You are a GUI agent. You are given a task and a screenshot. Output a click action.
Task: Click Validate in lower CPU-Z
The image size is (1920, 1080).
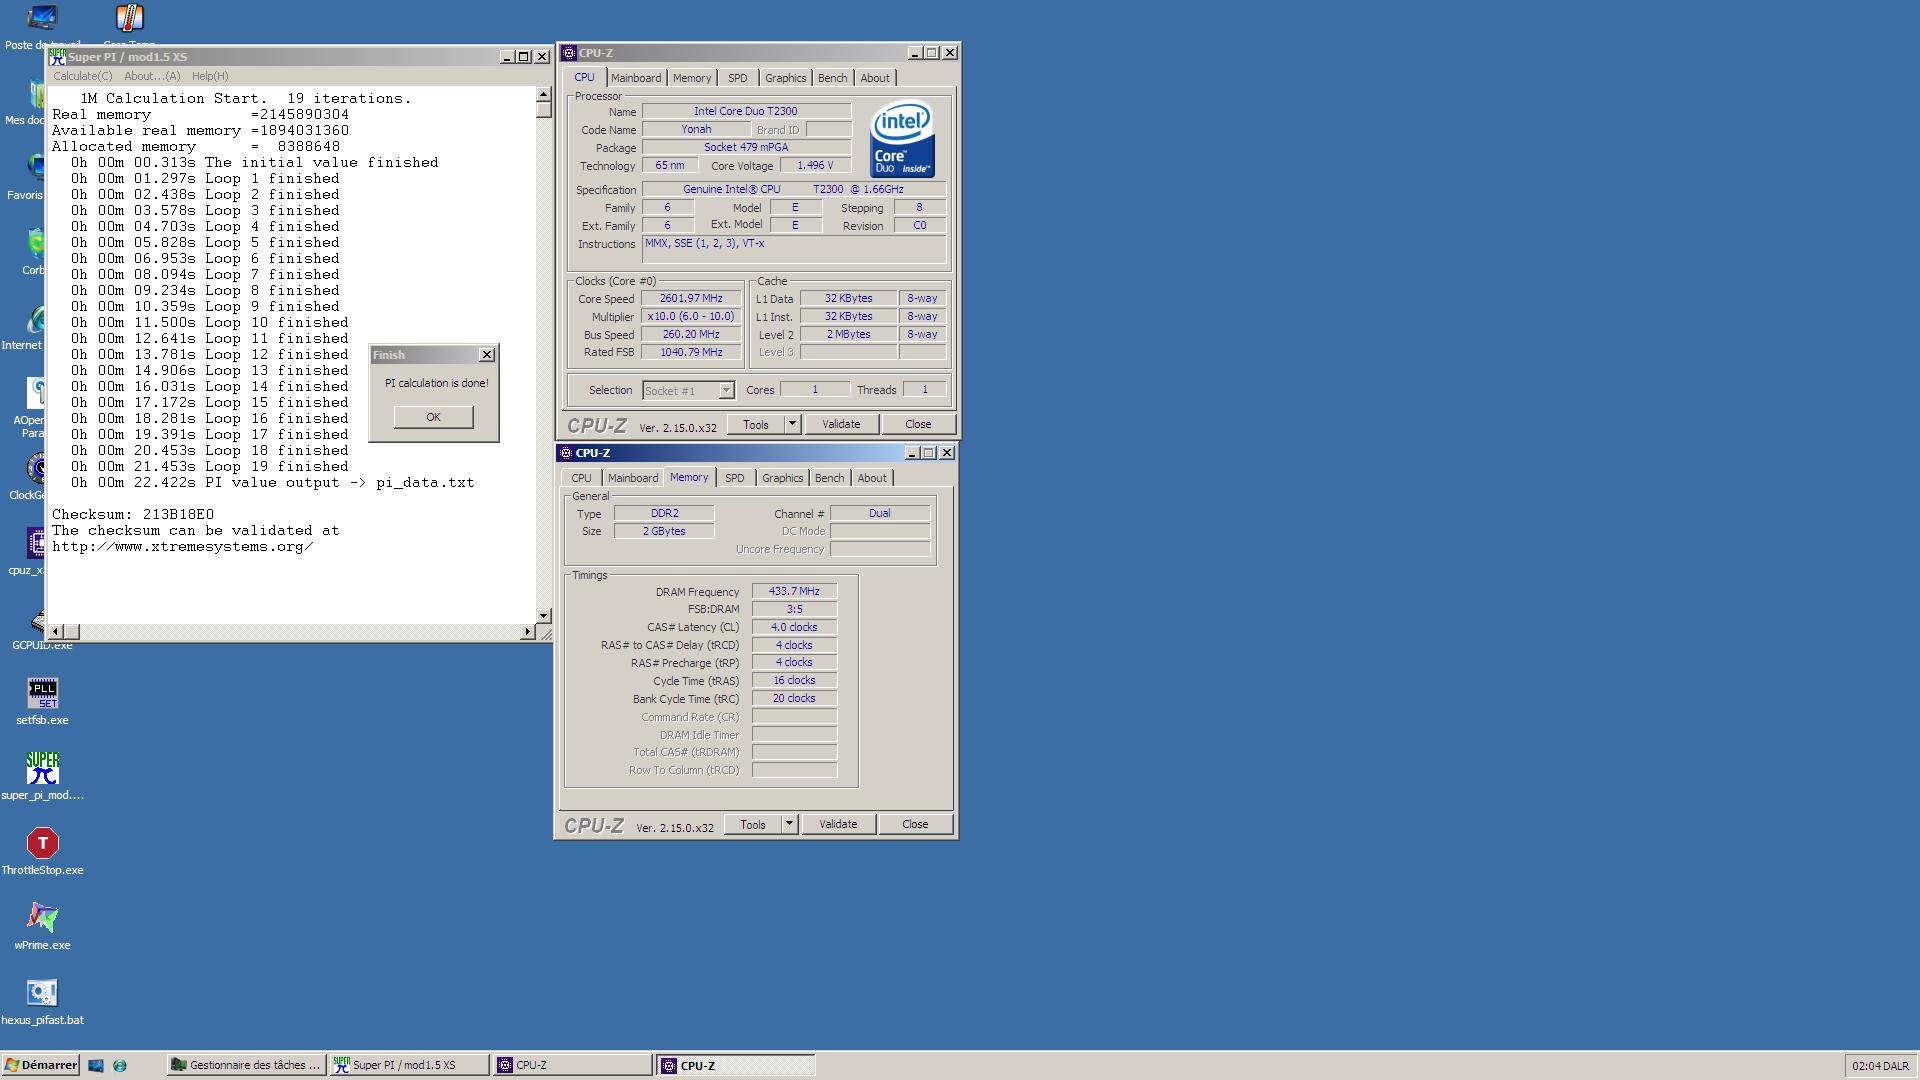coord(838,824)
